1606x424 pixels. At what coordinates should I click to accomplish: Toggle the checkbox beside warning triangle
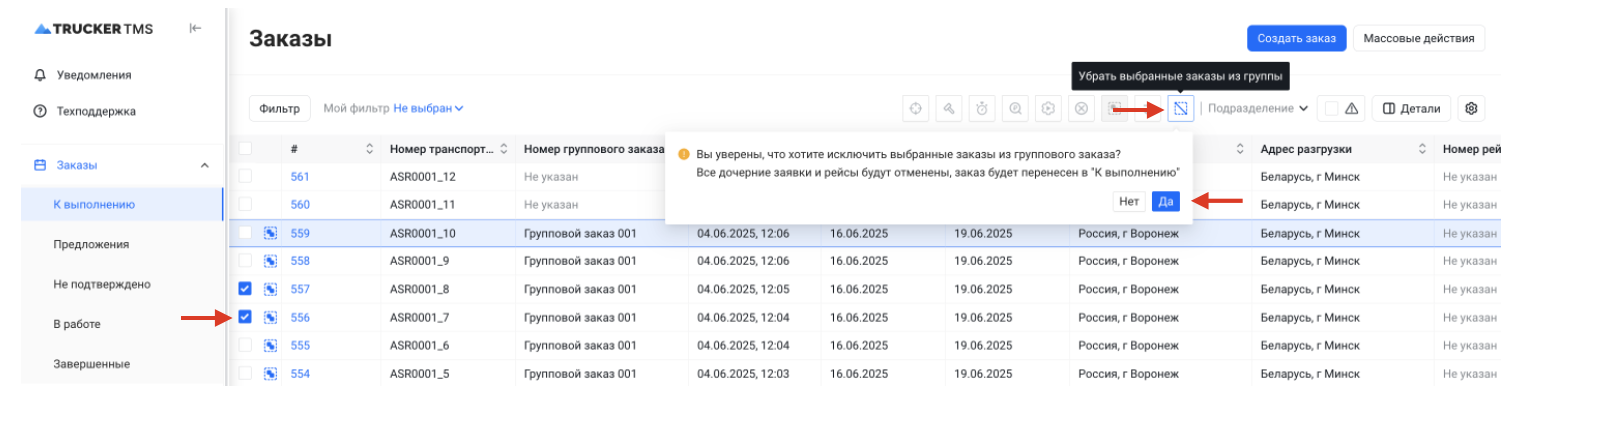[x=1331, y=109]
